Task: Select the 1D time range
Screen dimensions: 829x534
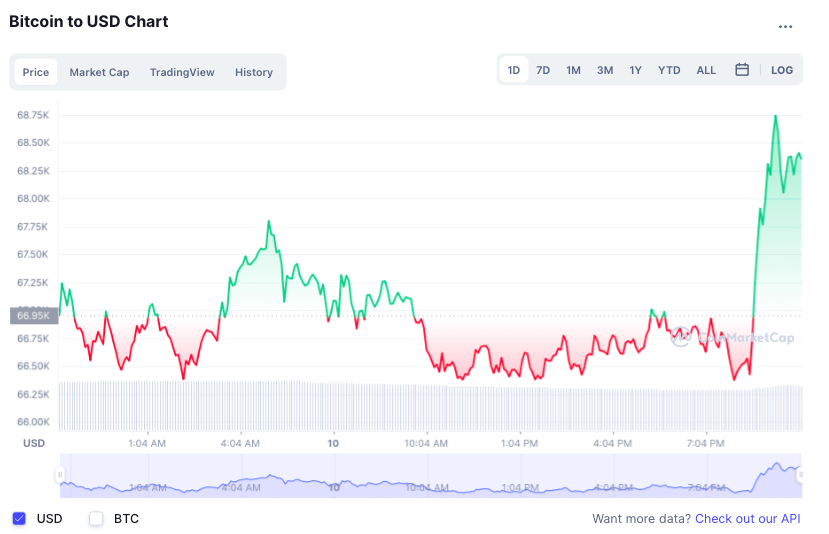Action: pyautogui.click(x=514, y=70)
